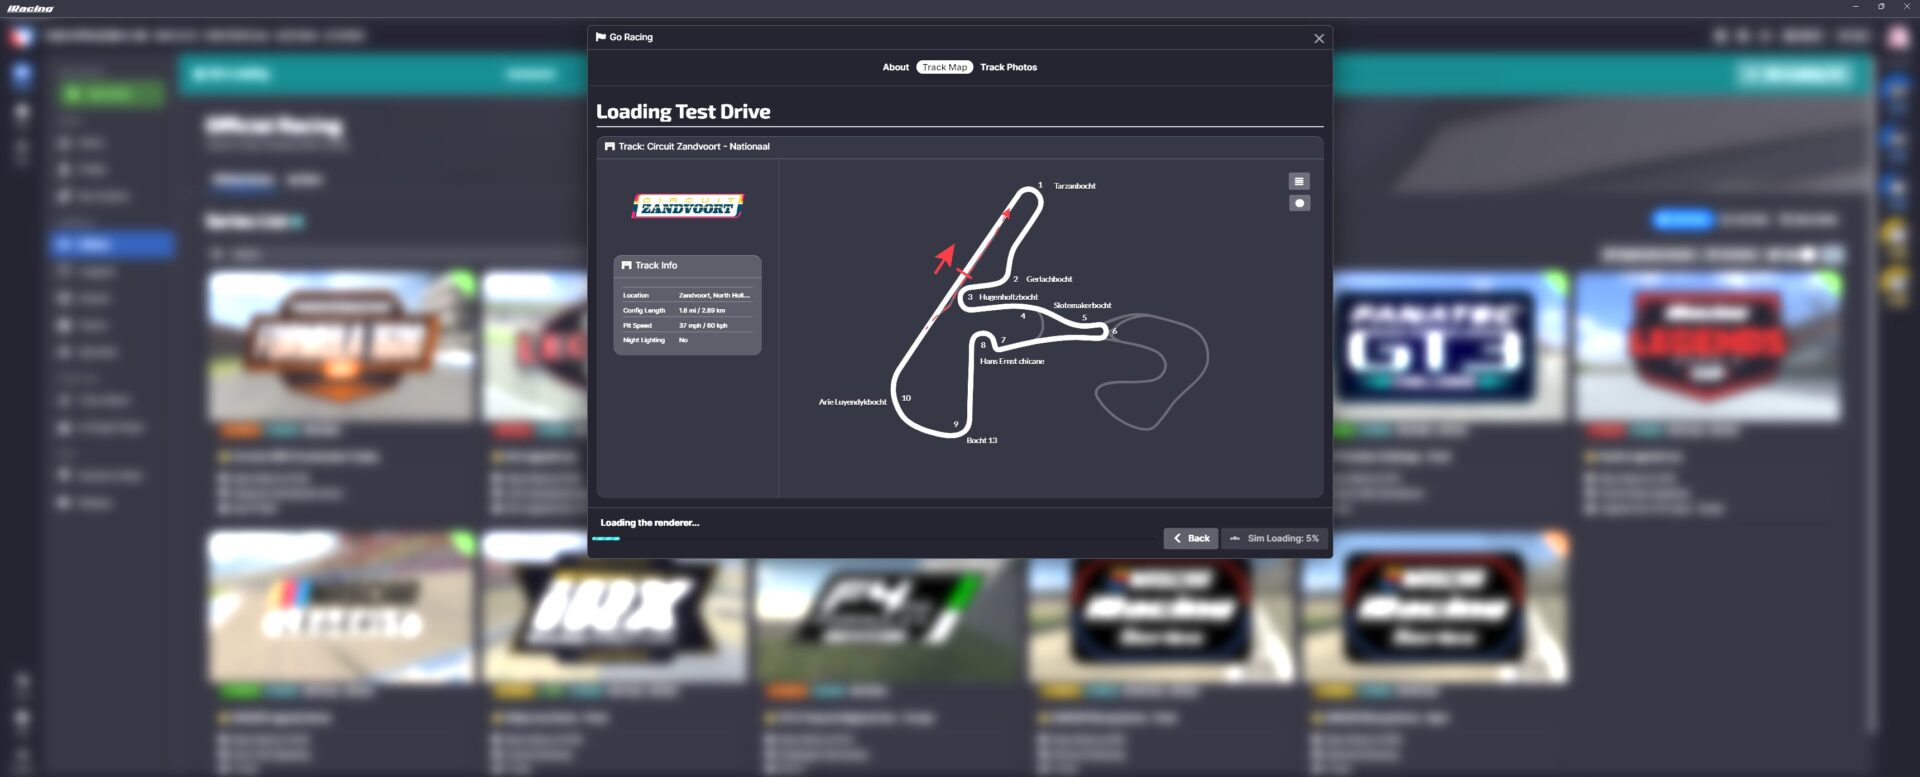Open the Track Photos tab

(1008, 67)
